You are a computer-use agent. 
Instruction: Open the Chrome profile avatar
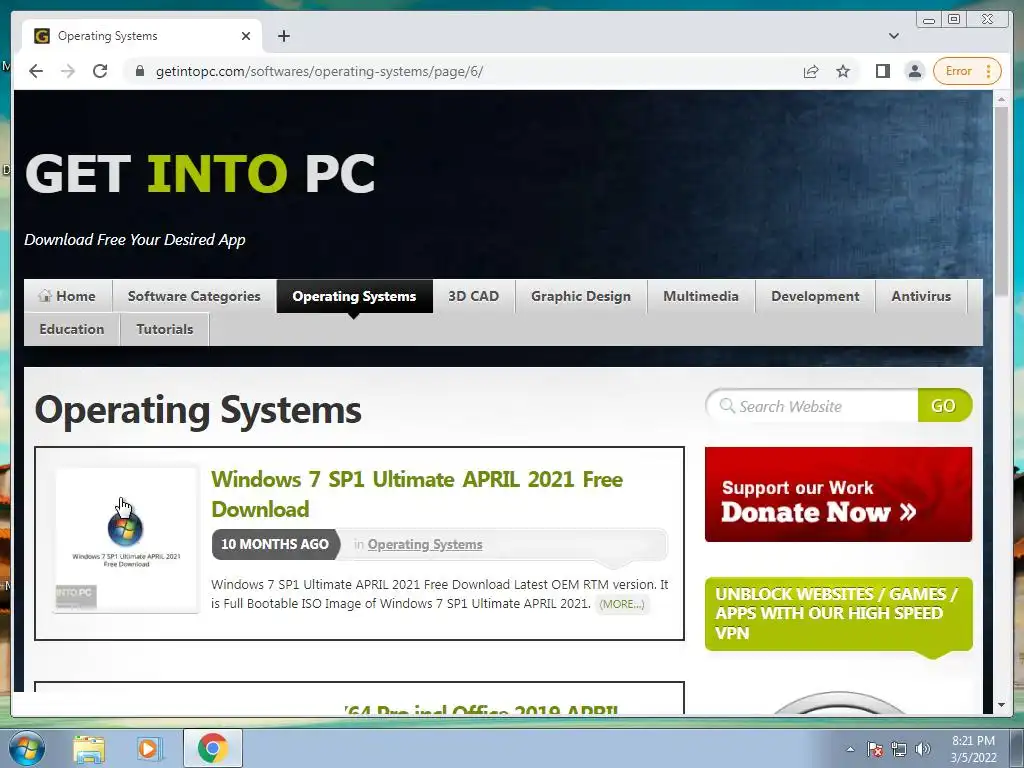[915, 71]
